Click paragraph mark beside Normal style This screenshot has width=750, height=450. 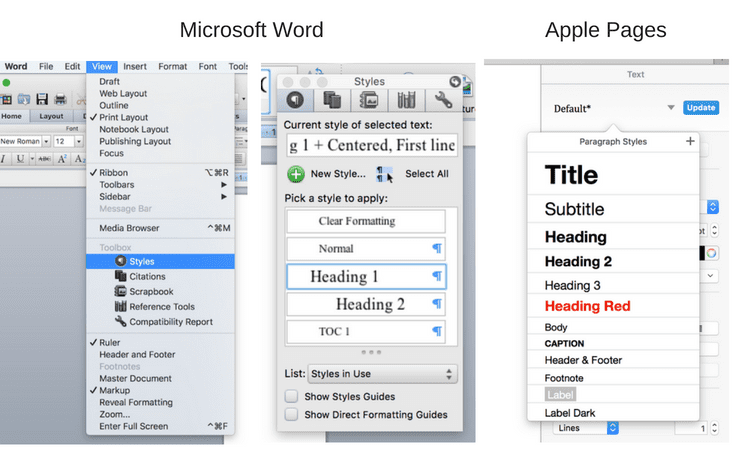(x=437, y=248)
